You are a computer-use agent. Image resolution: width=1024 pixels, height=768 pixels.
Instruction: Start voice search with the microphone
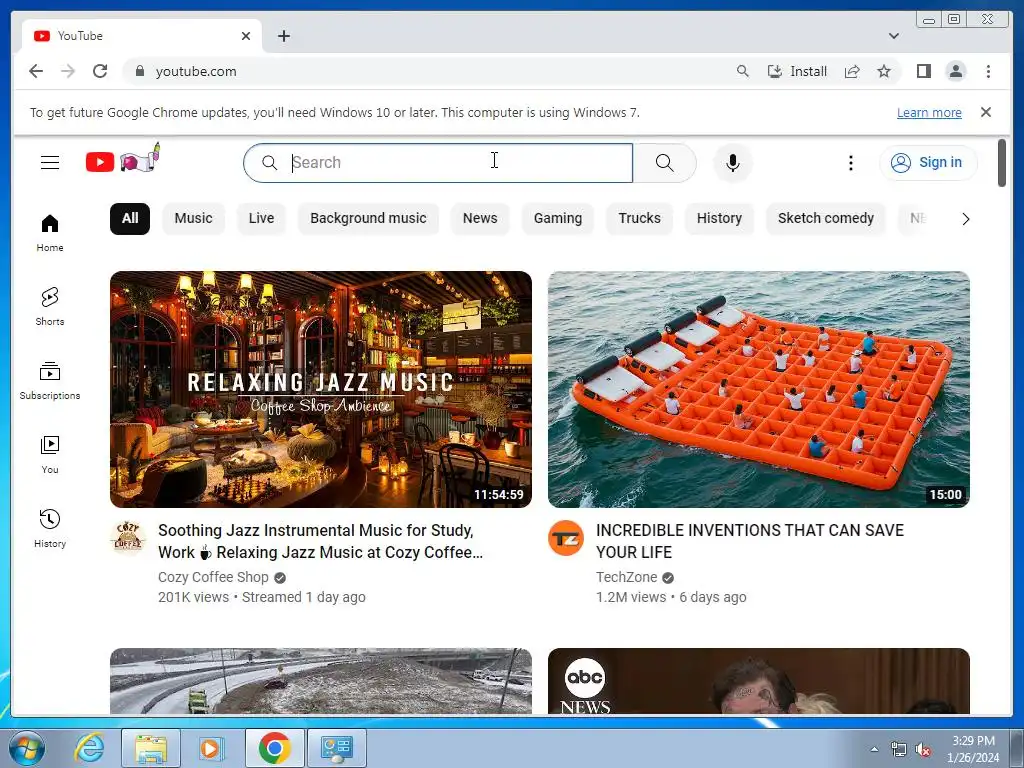tap(733, 163)
